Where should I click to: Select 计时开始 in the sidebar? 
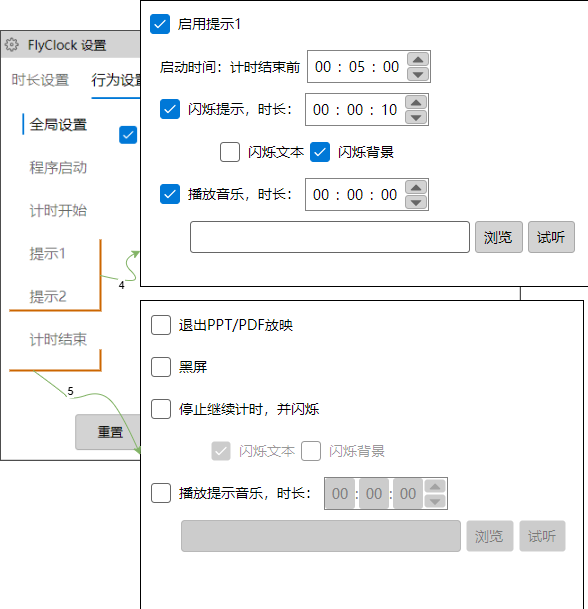tap(58, 211)
